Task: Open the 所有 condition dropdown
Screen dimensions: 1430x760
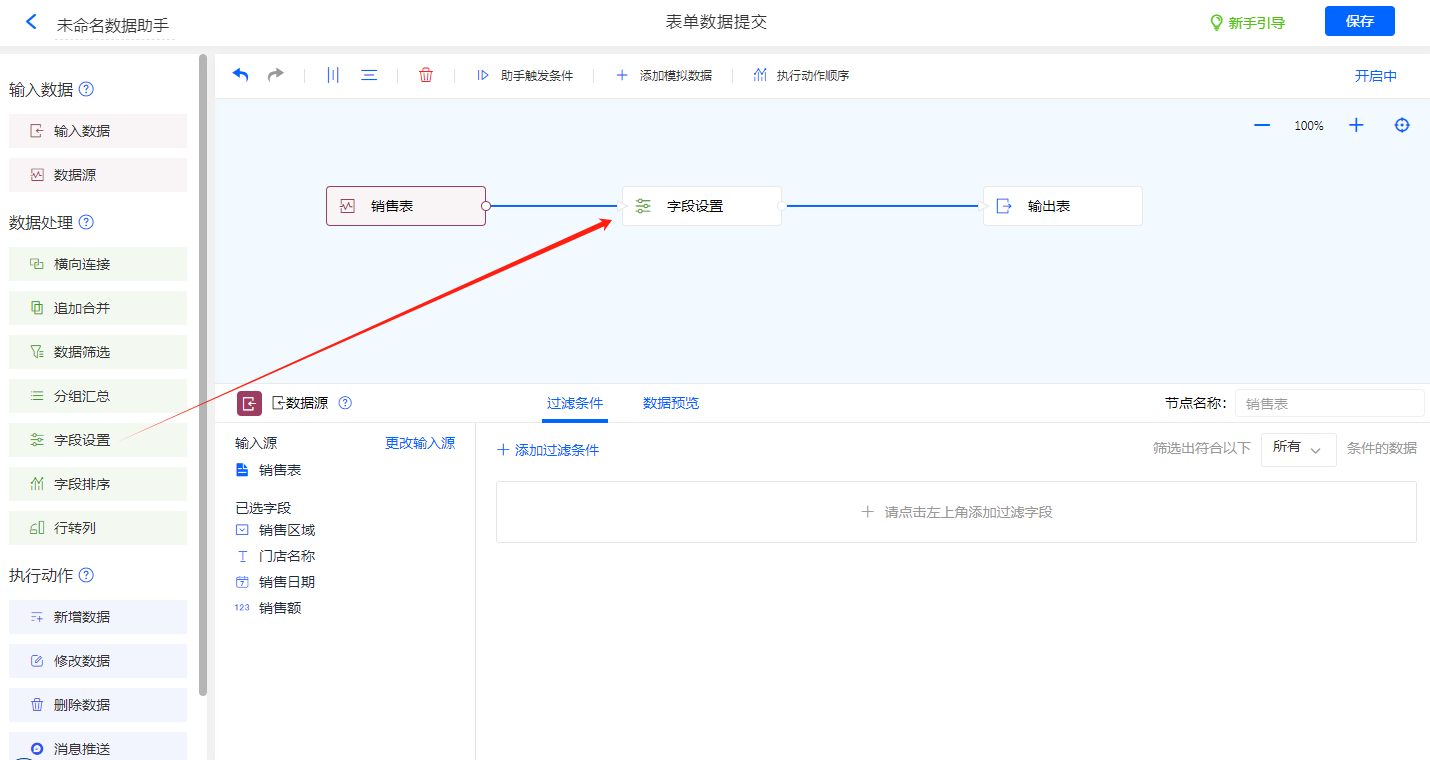Action: click(x=1298, y=448)
